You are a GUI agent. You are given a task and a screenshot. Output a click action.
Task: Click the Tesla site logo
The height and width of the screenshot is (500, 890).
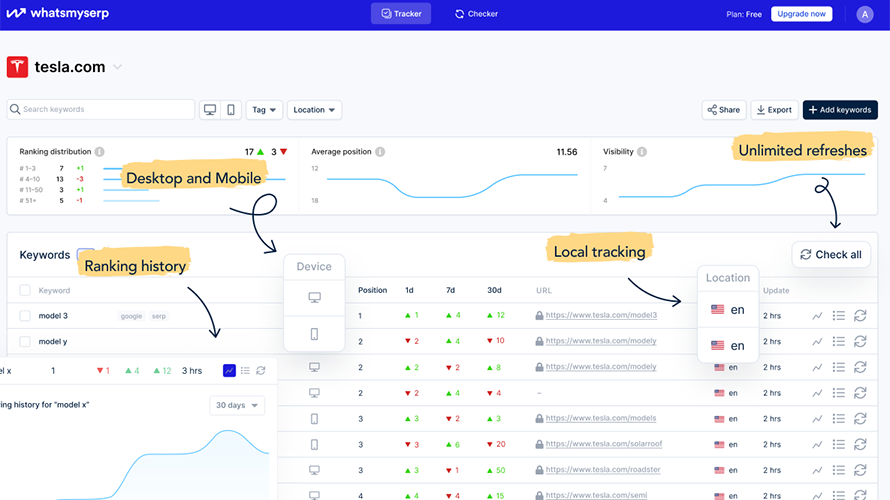17,66
